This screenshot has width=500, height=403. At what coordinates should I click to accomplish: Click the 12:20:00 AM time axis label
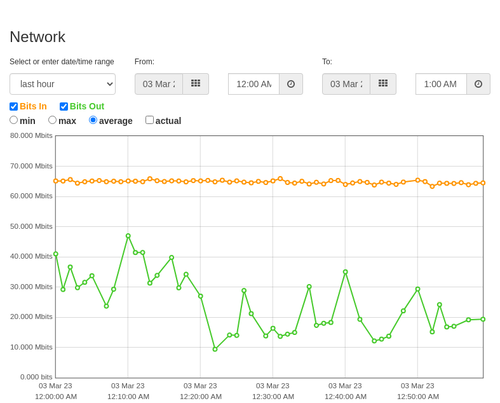tap(201, 397)
